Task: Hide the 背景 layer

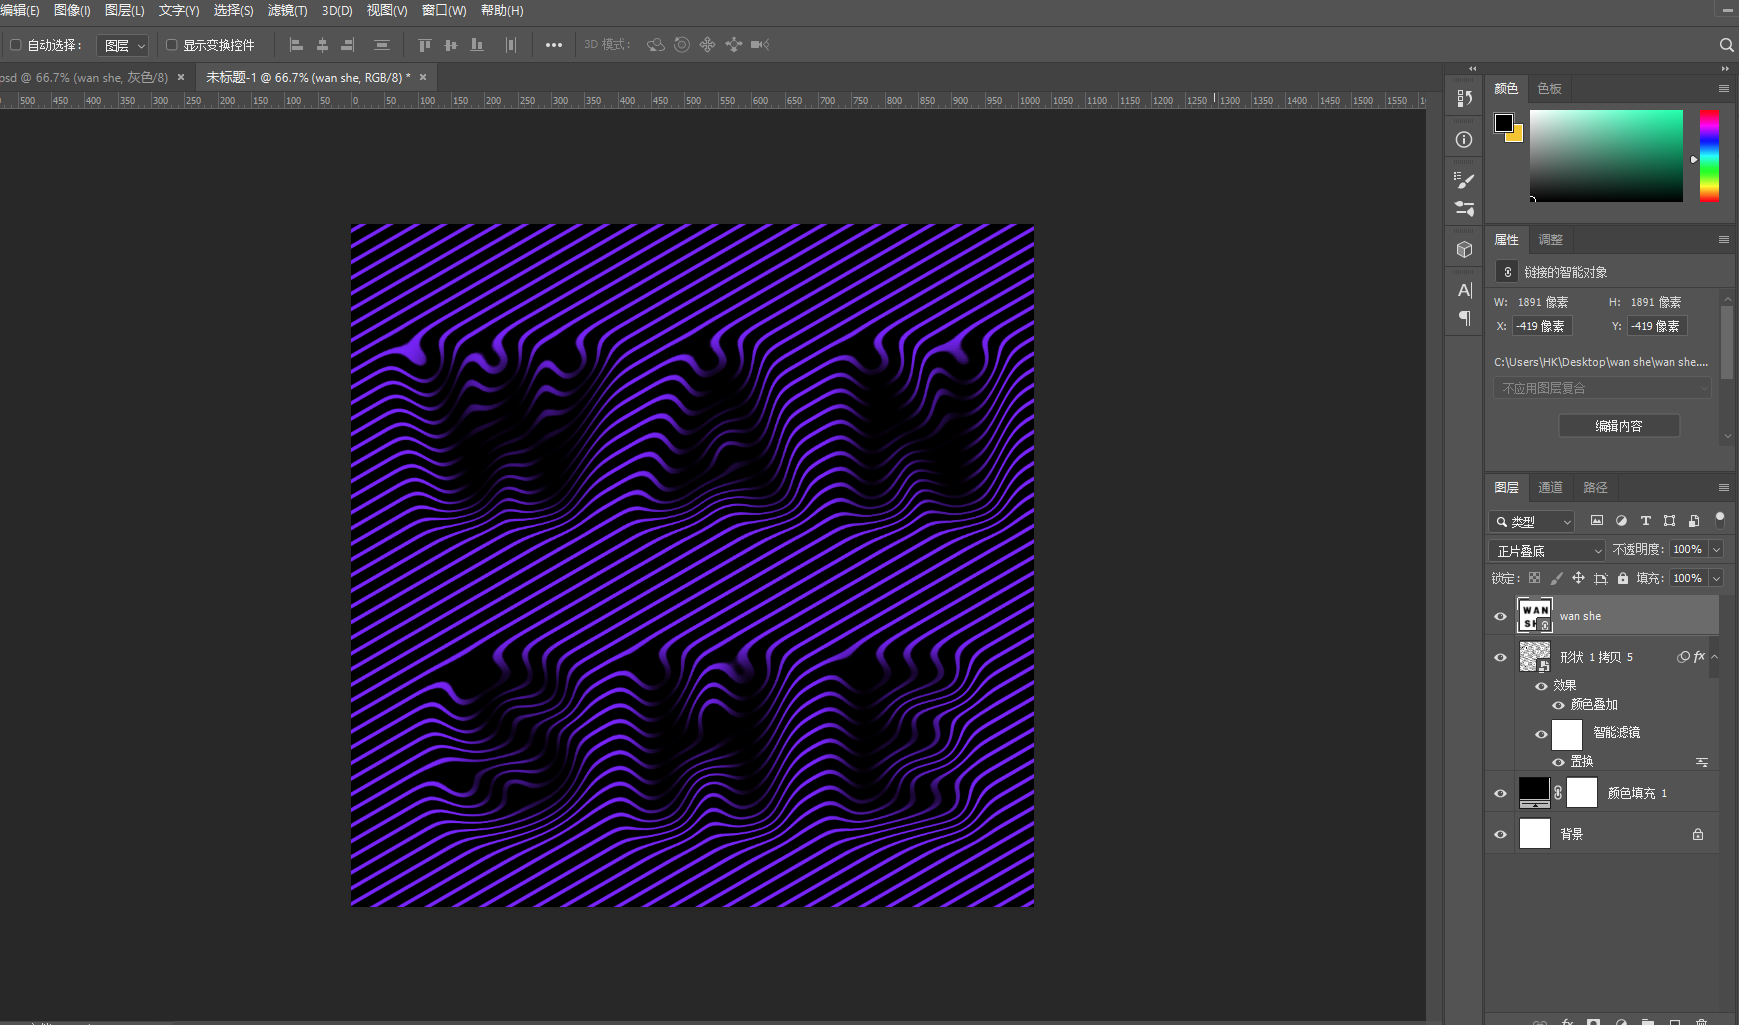Action: (x=1500, y=834)
